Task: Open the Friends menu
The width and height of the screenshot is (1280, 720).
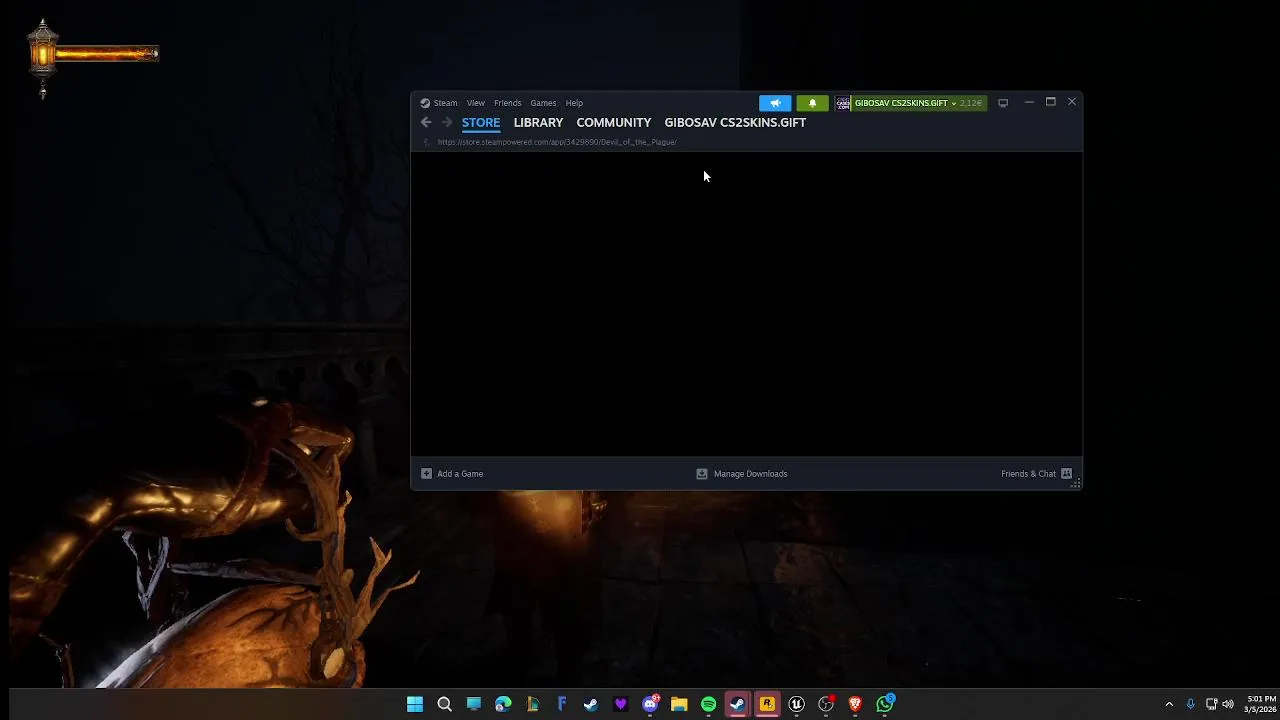Action: 507,103
